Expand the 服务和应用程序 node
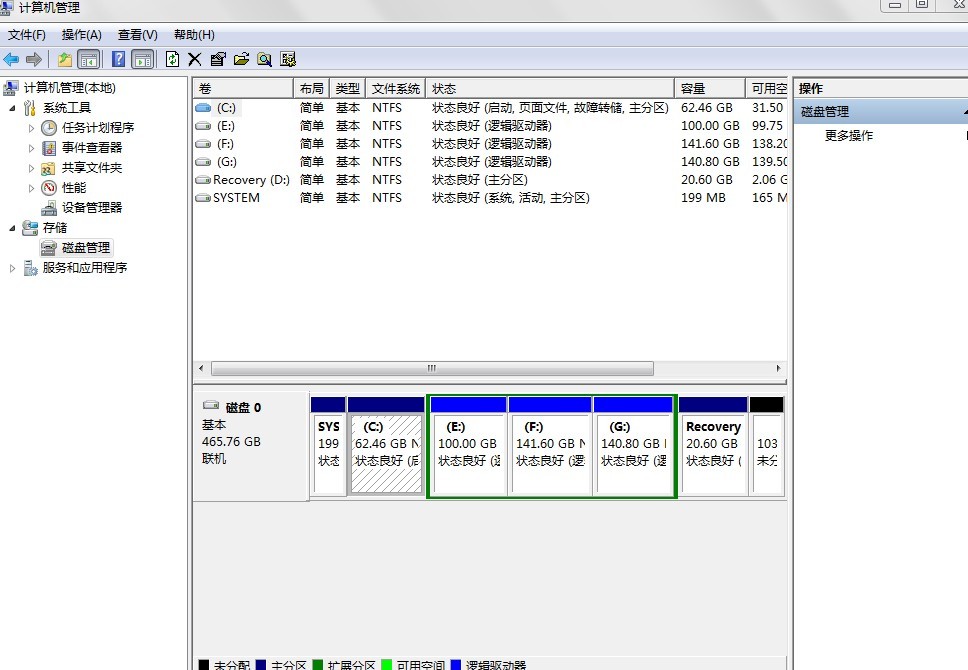This screenshot has width=968, height=670. tap(12, 268)
